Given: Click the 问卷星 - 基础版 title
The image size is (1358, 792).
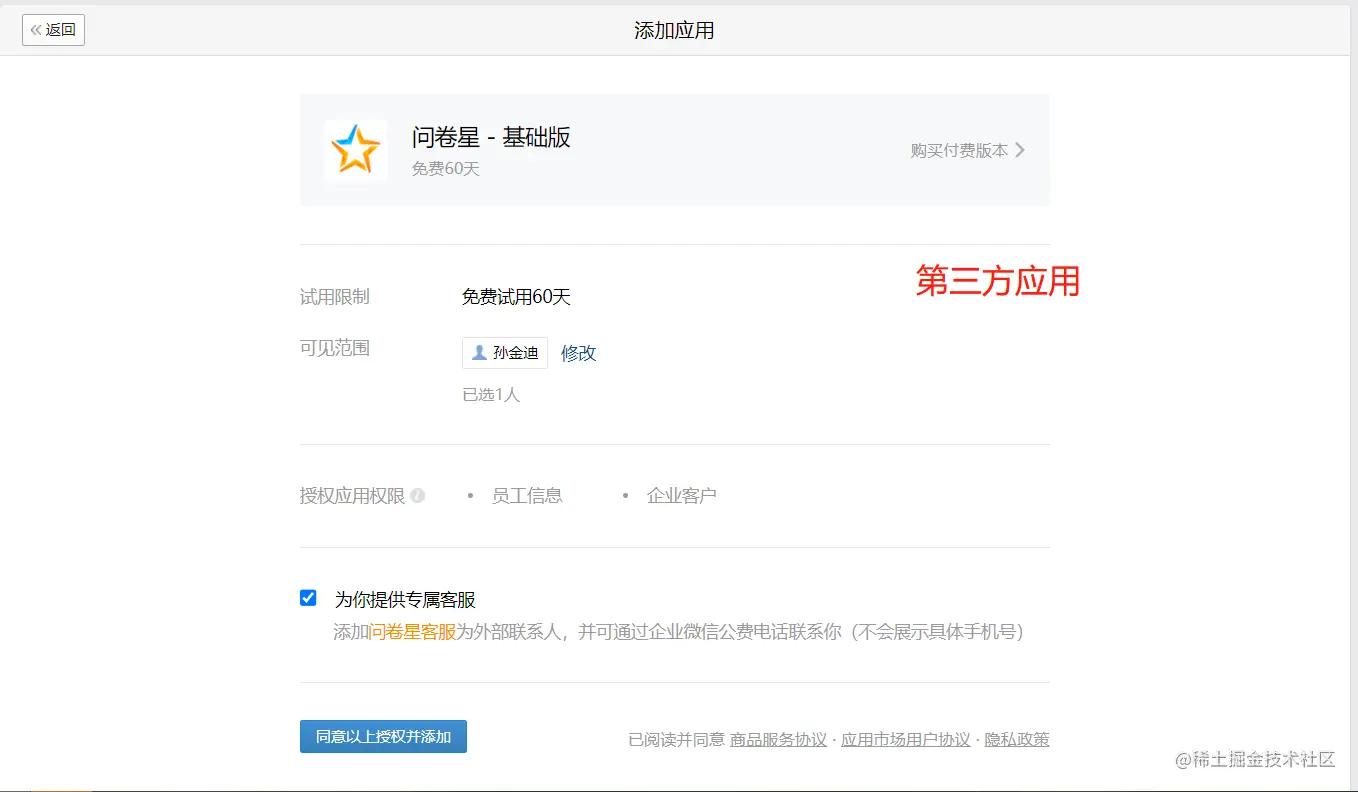Looking at the screenshot, I should (491, 137).
